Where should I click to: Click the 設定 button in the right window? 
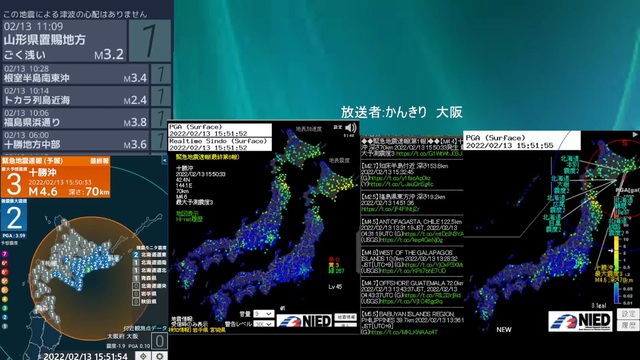click(628, 313)
